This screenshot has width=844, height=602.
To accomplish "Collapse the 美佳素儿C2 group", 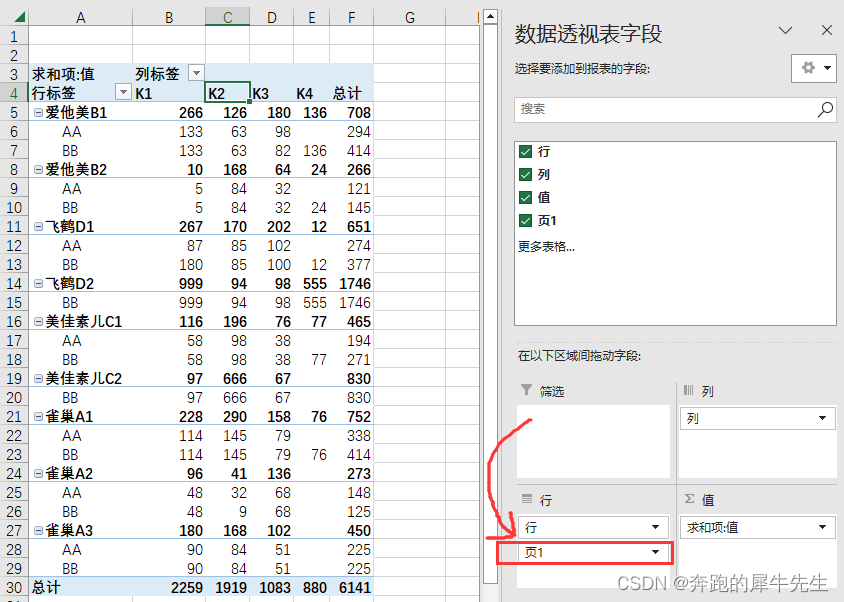I will click(x=38, y=379).
